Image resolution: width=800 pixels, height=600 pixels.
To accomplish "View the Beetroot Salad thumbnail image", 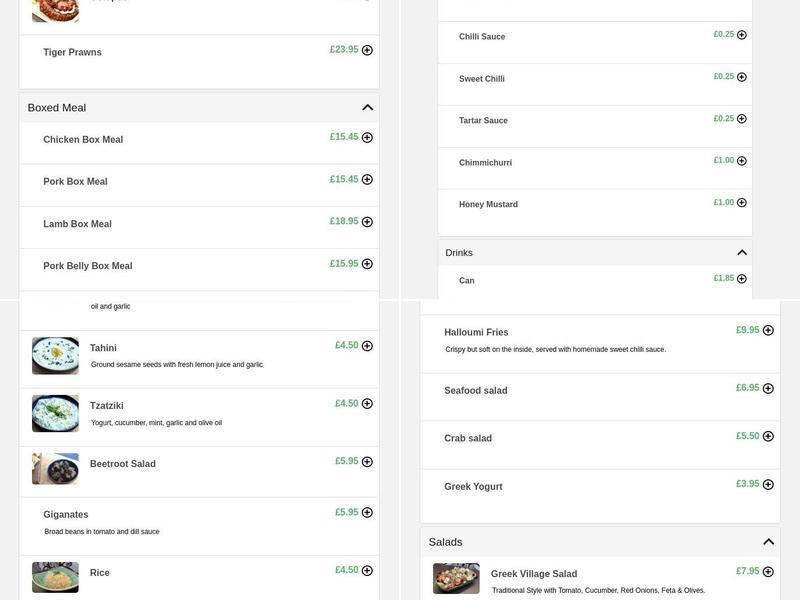I will (x=55, y=469).
